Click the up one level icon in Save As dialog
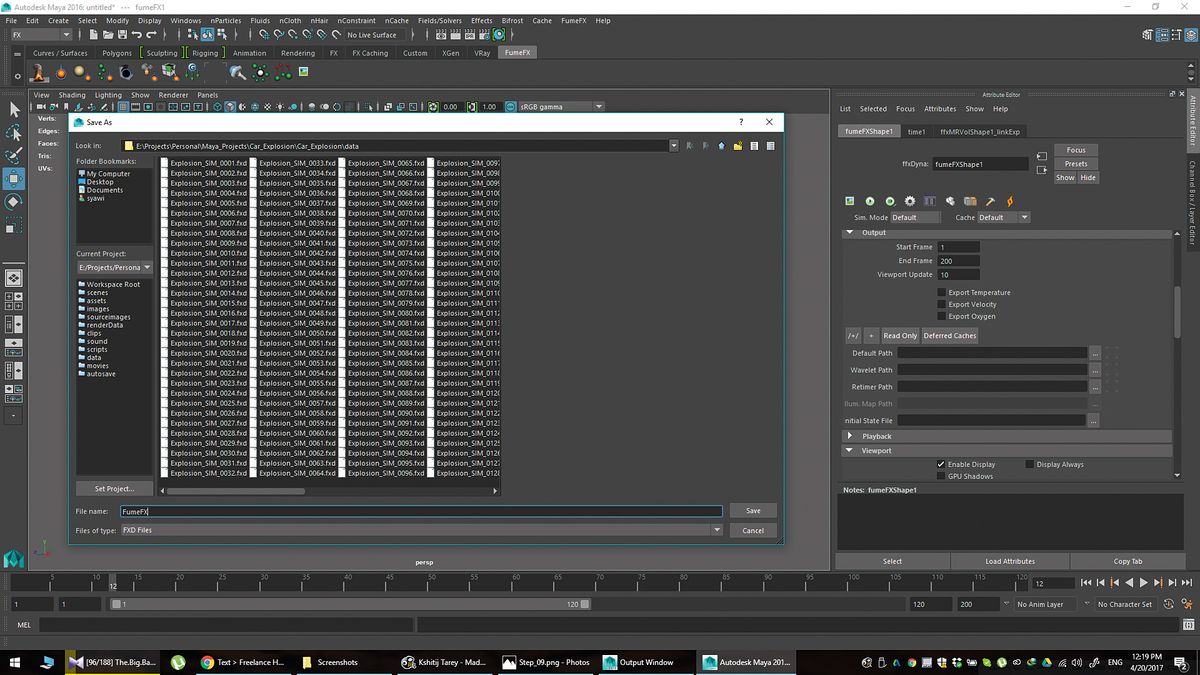The width and height of the screenshot is (1200, 675). coord(721,146)
